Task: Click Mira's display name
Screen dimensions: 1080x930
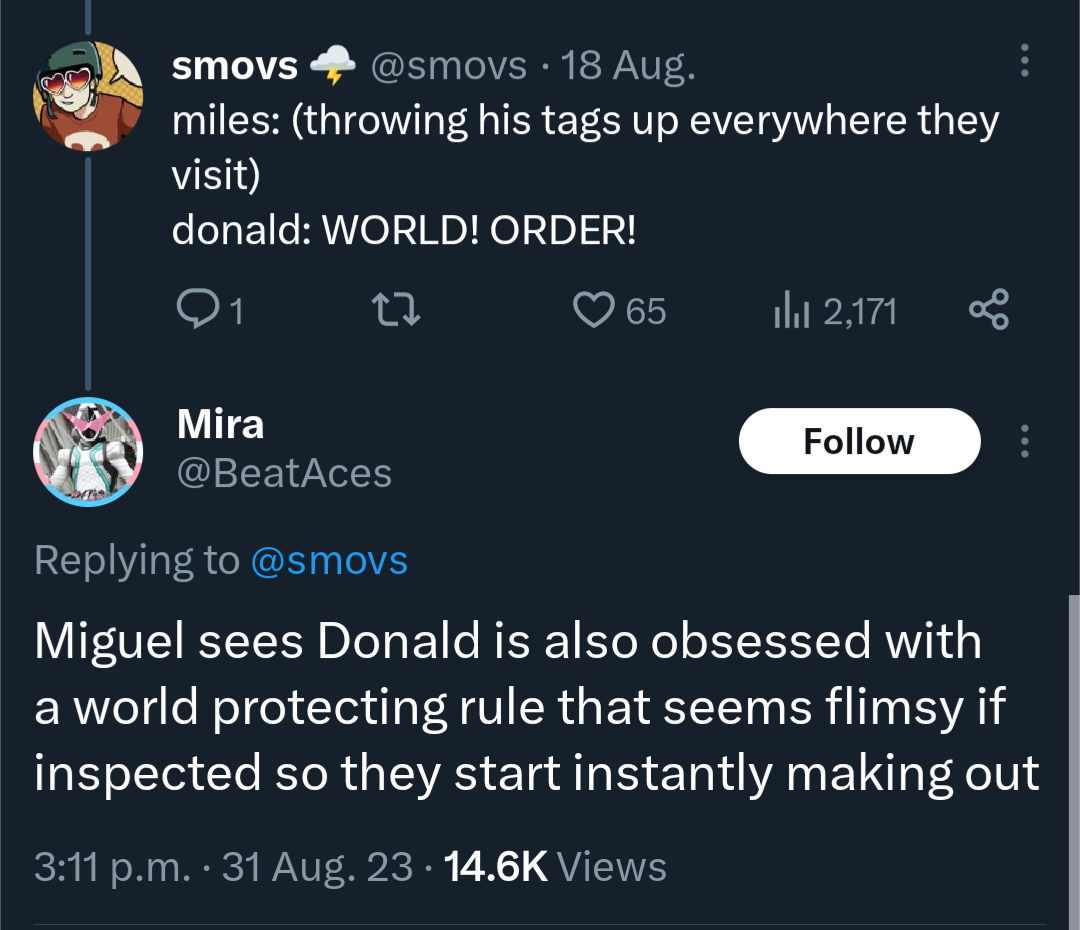Action: pos(221,424)
